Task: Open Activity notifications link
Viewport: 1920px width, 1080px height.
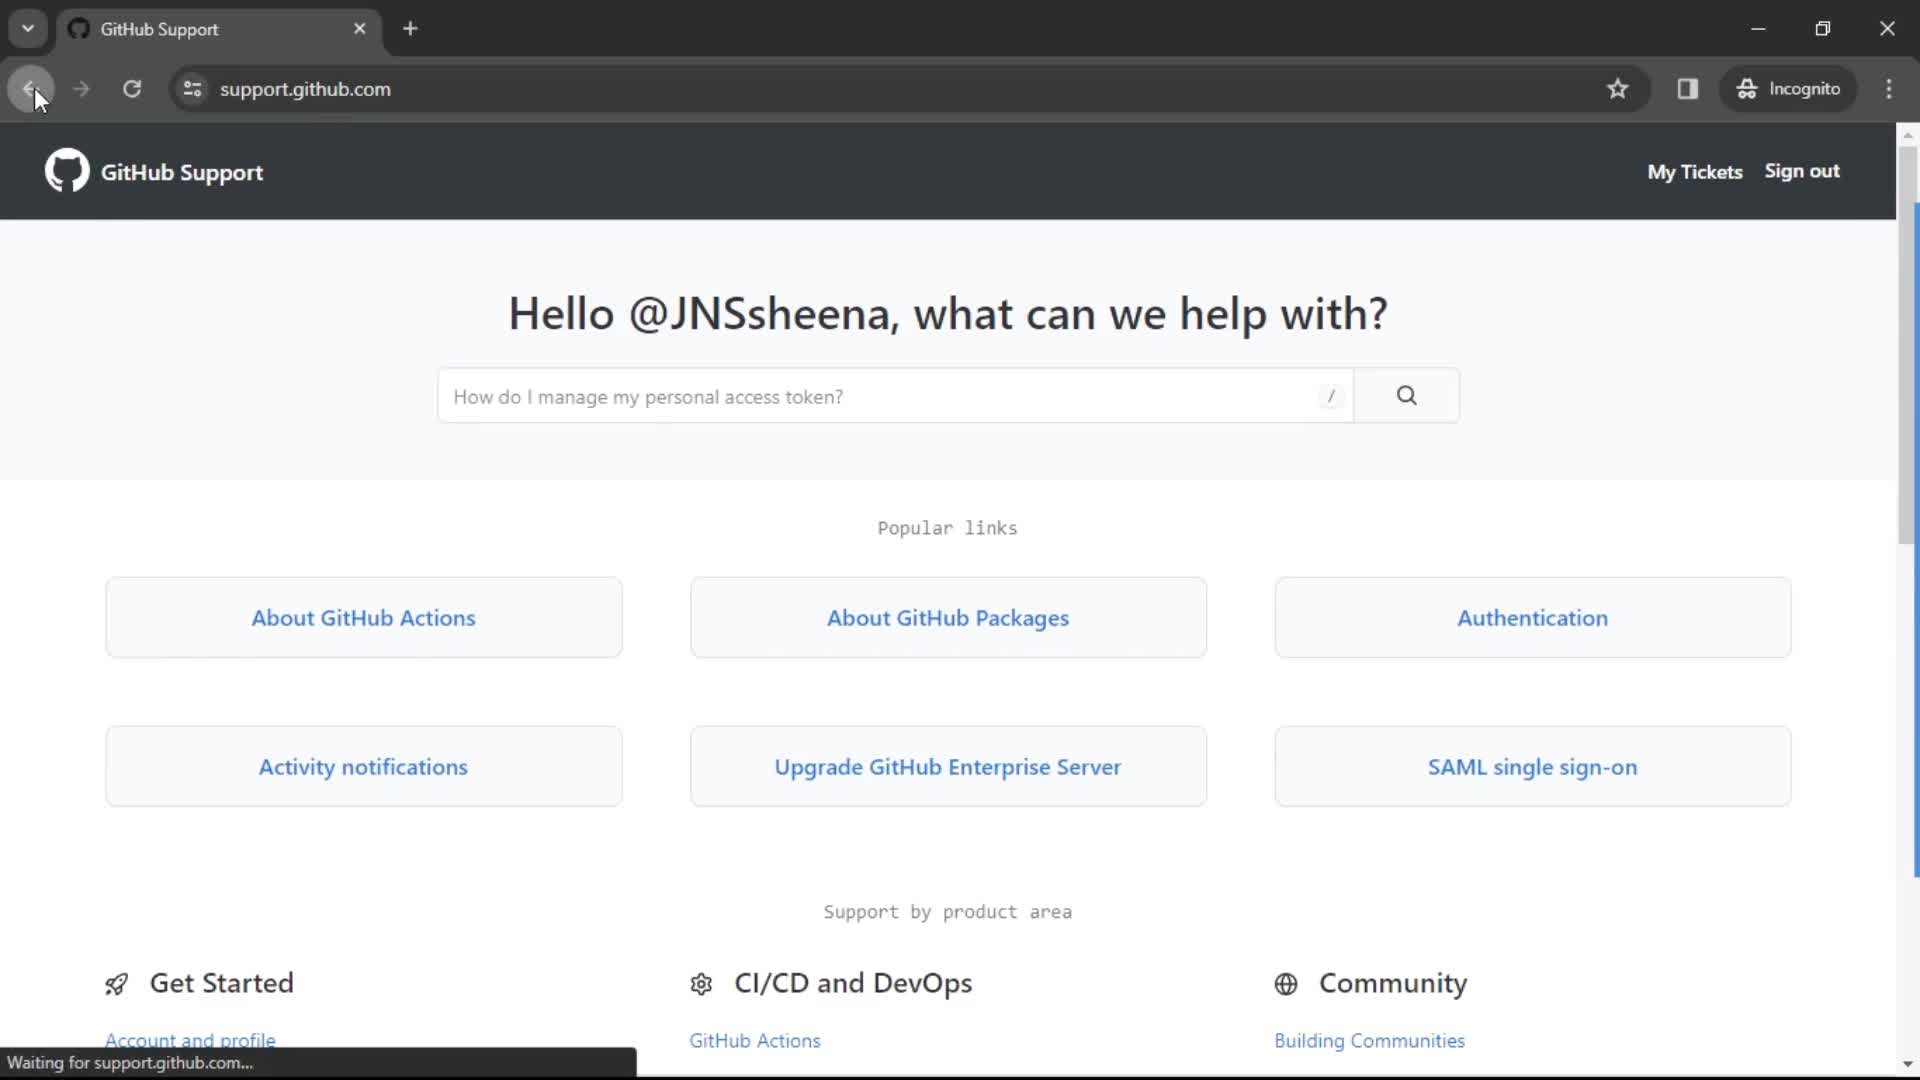Action: pyautogui.click(x=363, y=767)
